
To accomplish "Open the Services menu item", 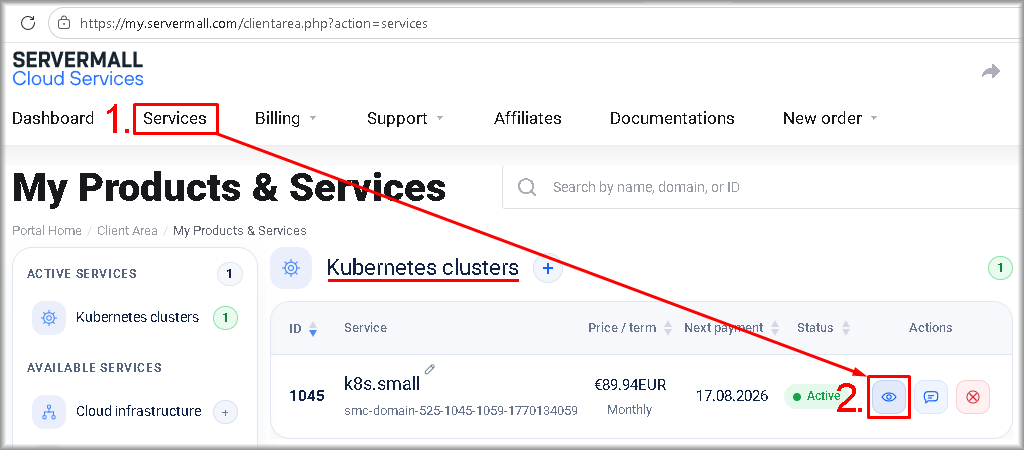I will tap(175, 118).
